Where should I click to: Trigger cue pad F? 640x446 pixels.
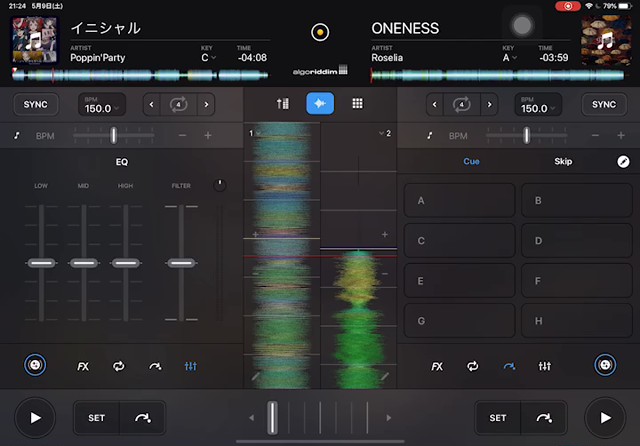point(577,281)
